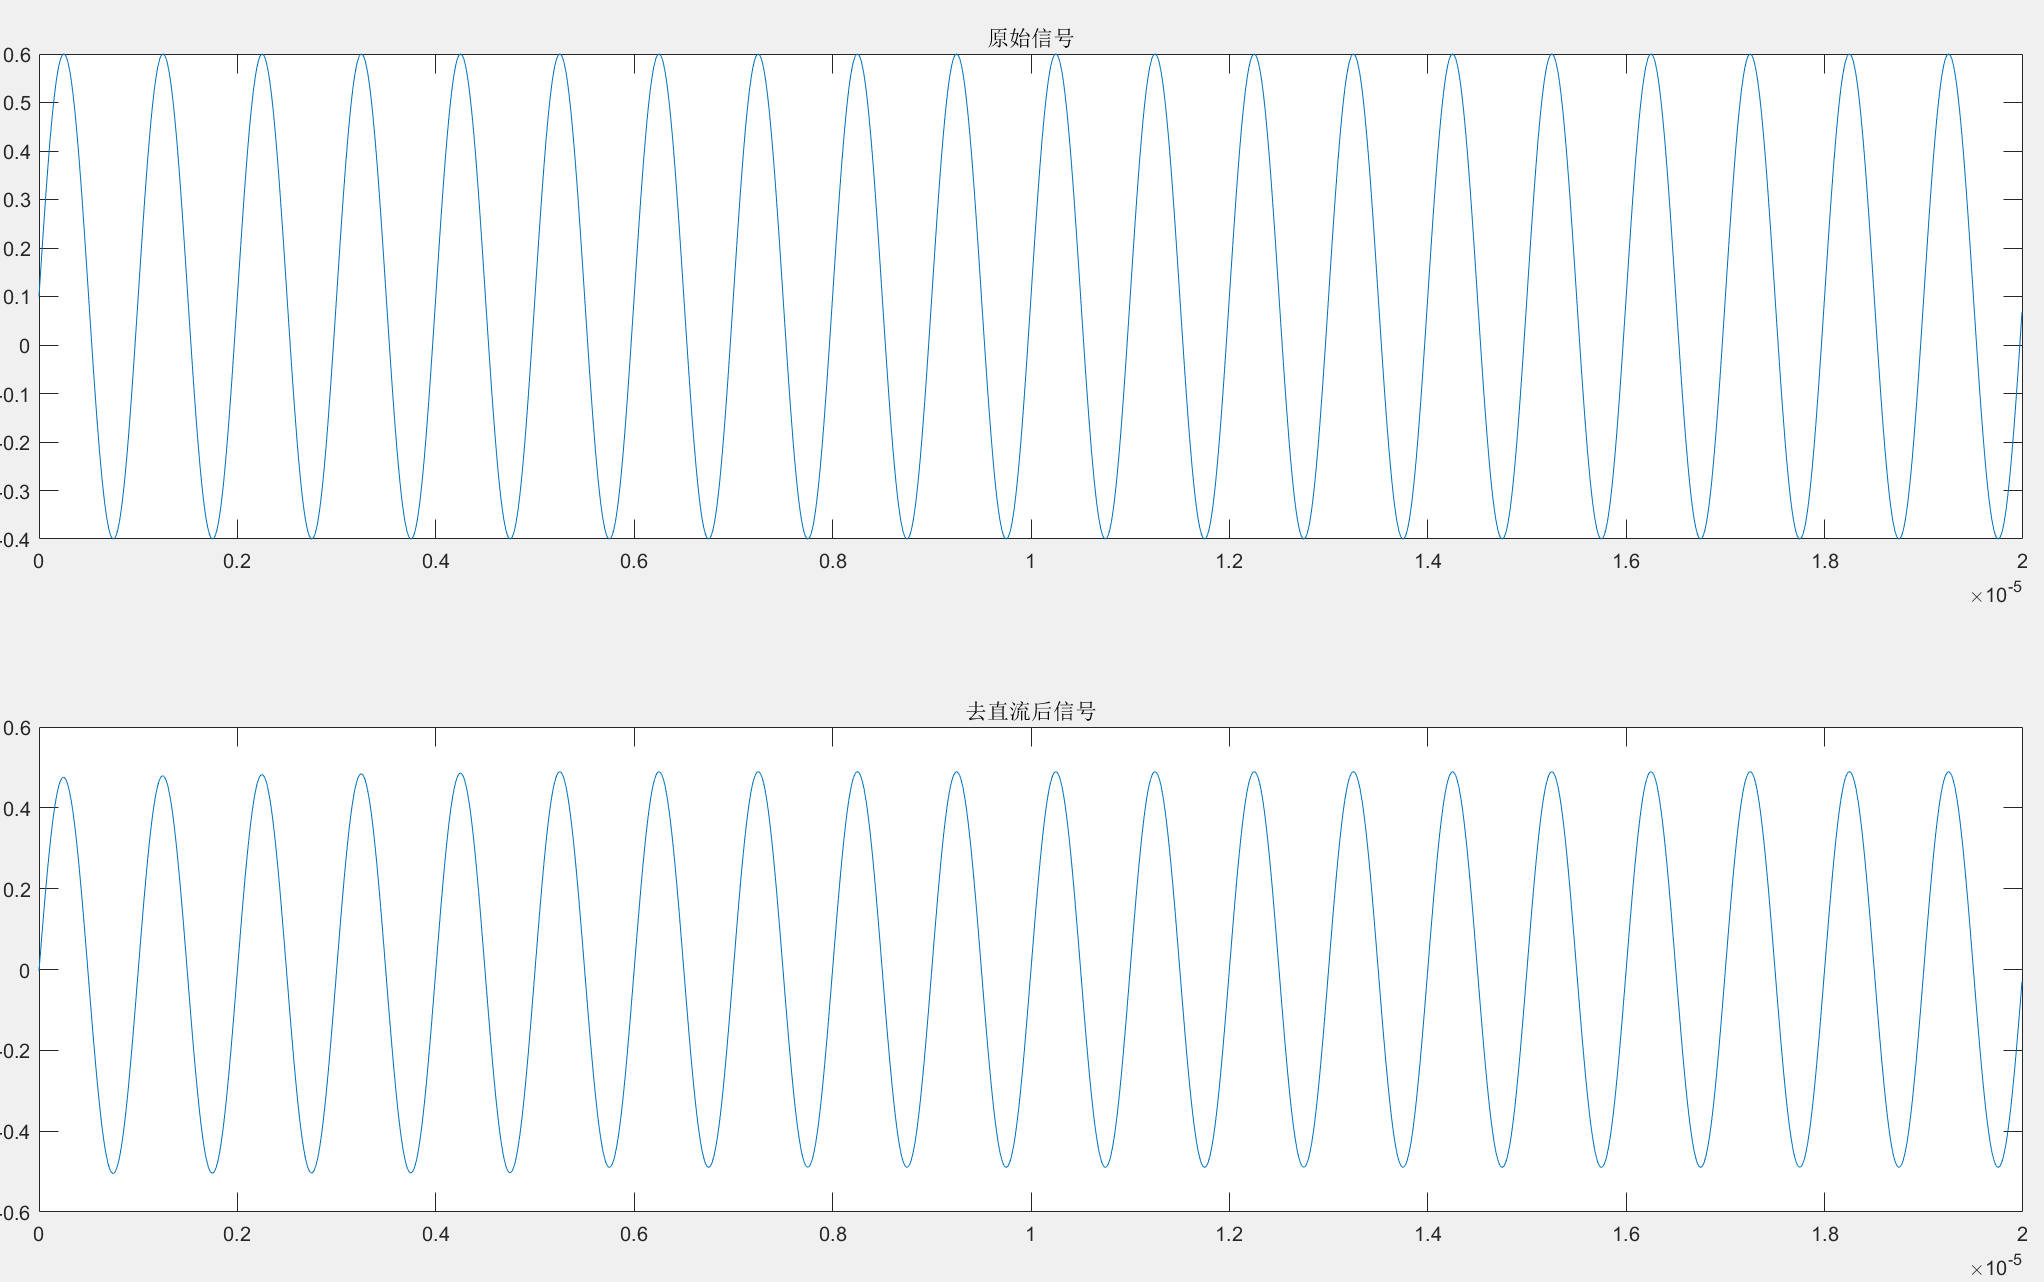
Task: Click x-axis tick label 0.4 of top plot
Action: pos(436,561)
